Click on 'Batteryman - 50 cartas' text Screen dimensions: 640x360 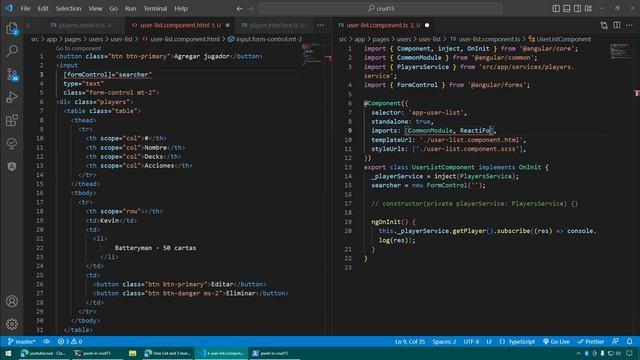click(155, 248)
